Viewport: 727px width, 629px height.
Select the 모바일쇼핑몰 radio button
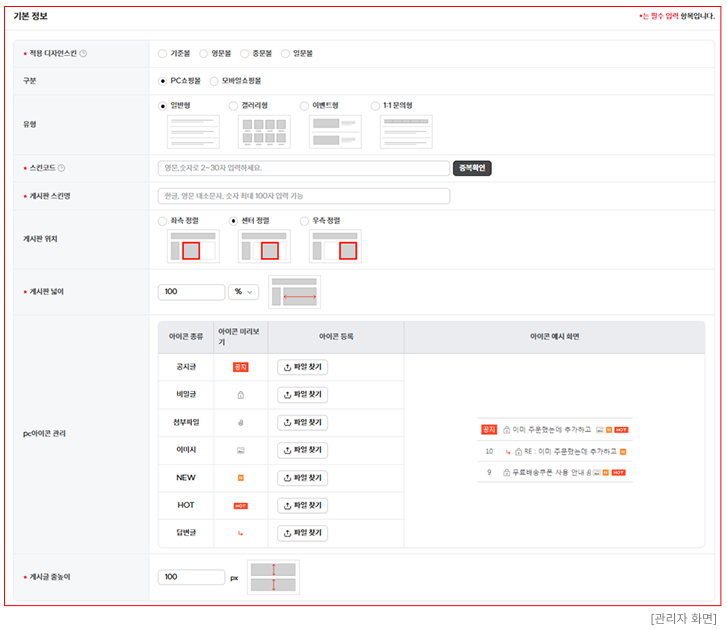click(215, 80)
